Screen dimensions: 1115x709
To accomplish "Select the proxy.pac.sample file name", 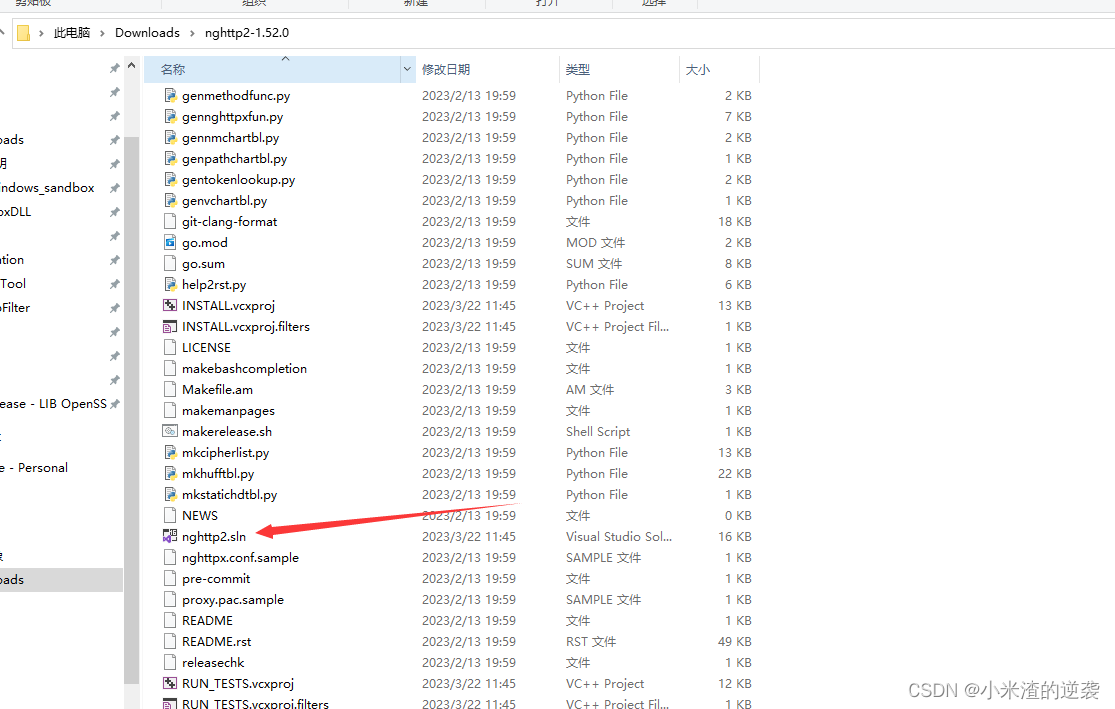I will tap(233, 599).
